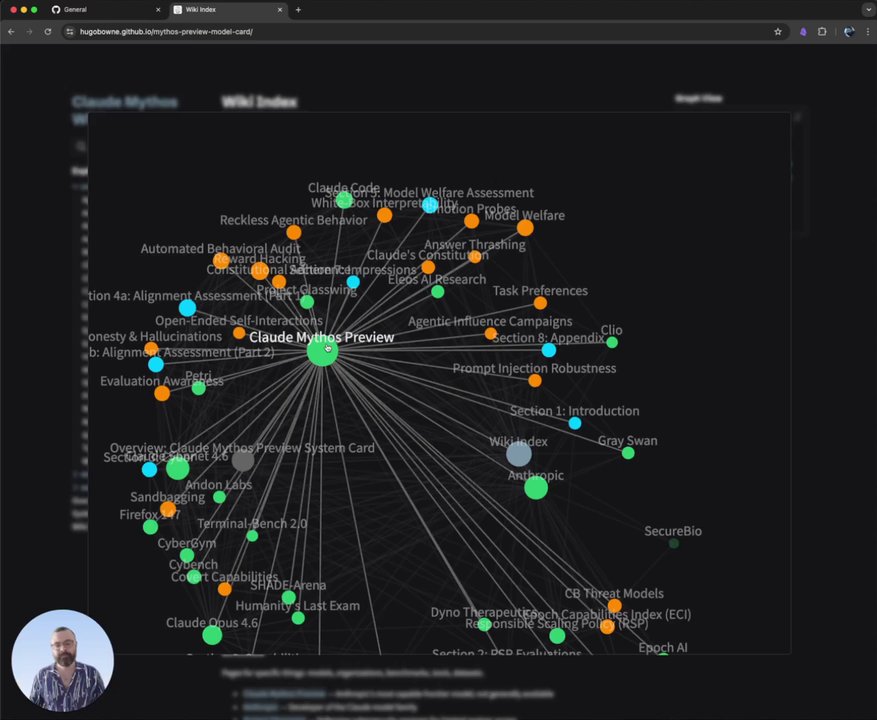
Task: Select the CB Threat Models orange node
Action: [614, 606]
